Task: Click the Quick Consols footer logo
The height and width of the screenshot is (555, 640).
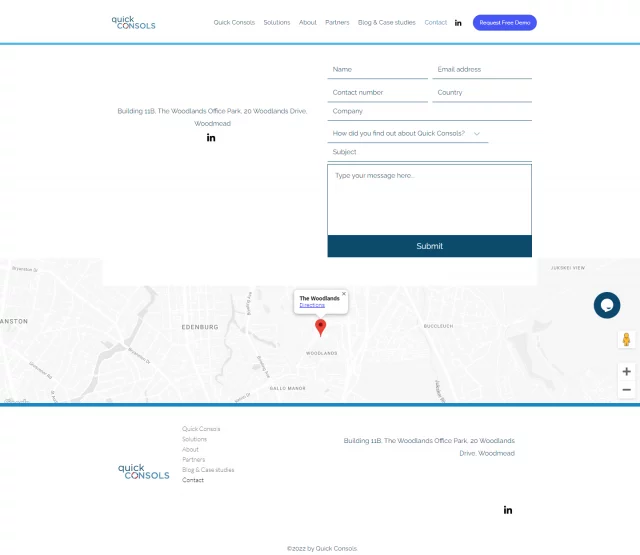Action: (144, 471)
